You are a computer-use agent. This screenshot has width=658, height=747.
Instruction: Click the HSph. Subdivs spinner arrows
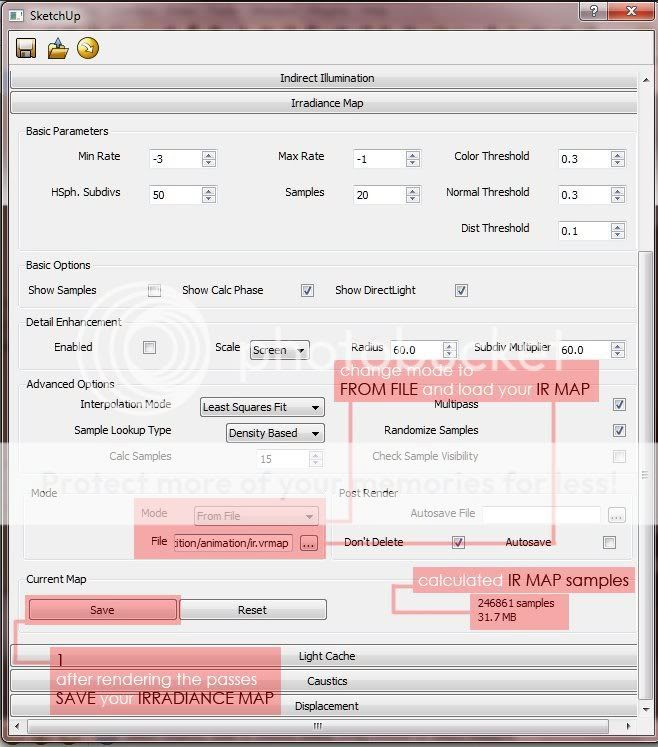pyautogui.click(x=209, y=194)
